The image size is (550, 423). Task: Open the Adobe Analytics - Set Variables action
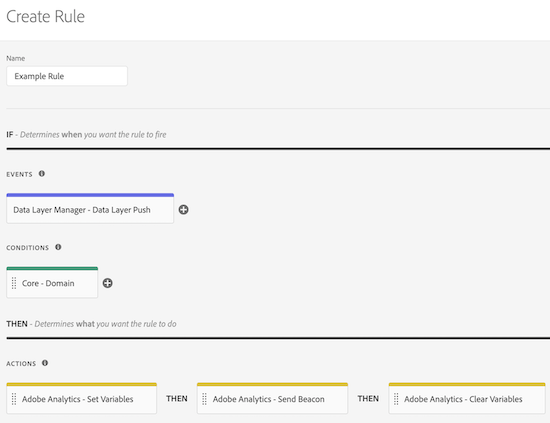coord(81,398)
